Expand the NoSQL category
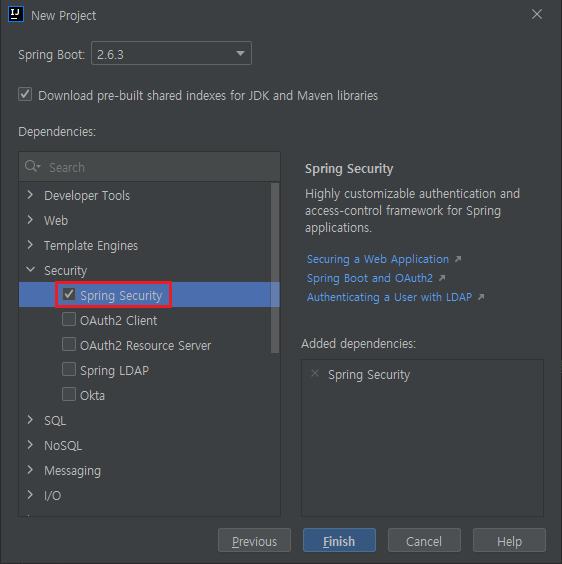This screenshot has height=564, width=562. coord(31,445)
